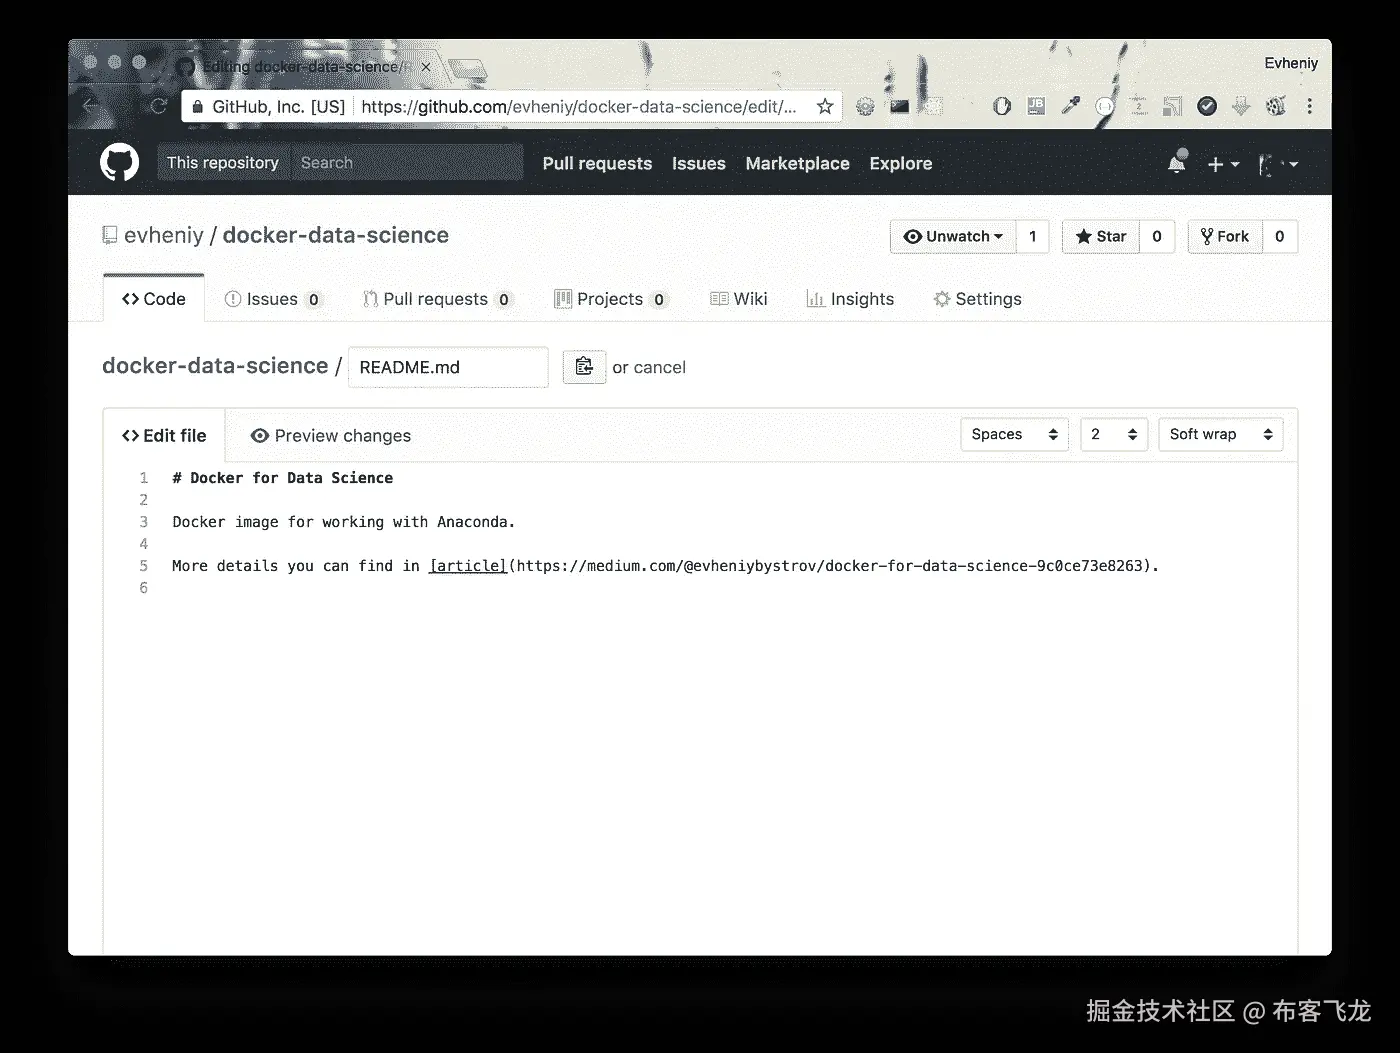The height and width of the screenshot is (1053, 1400).
Task: Open the Unwatch dropdown
Action: tap(953, 237)
